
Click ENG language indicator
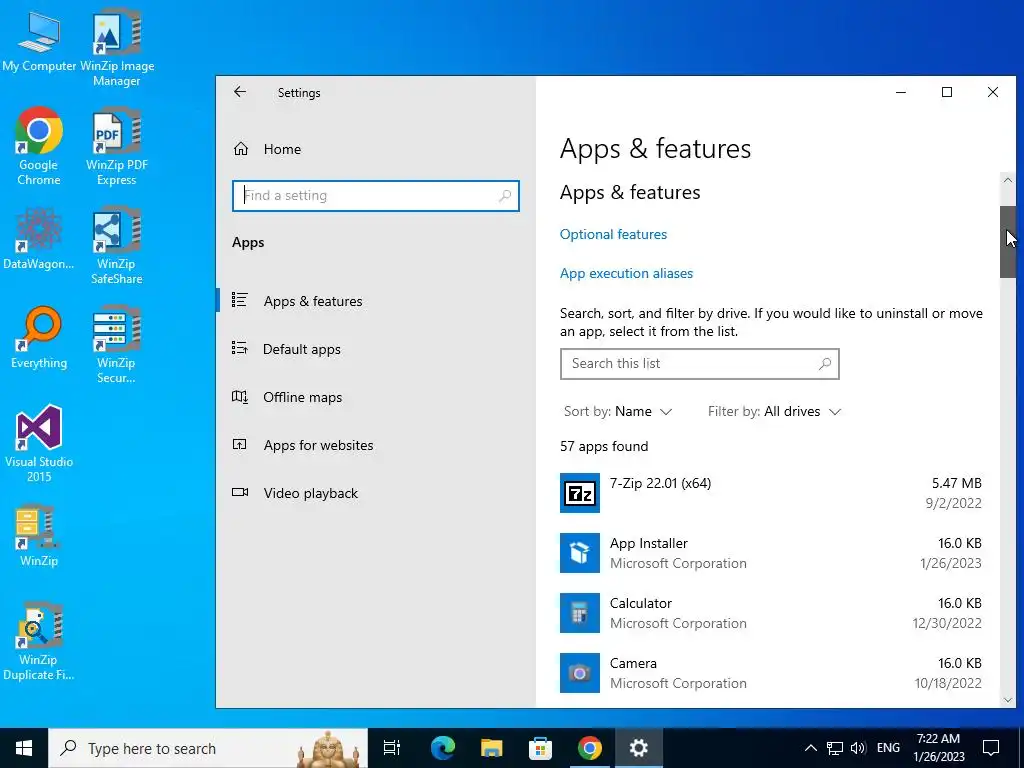(888, 748)
